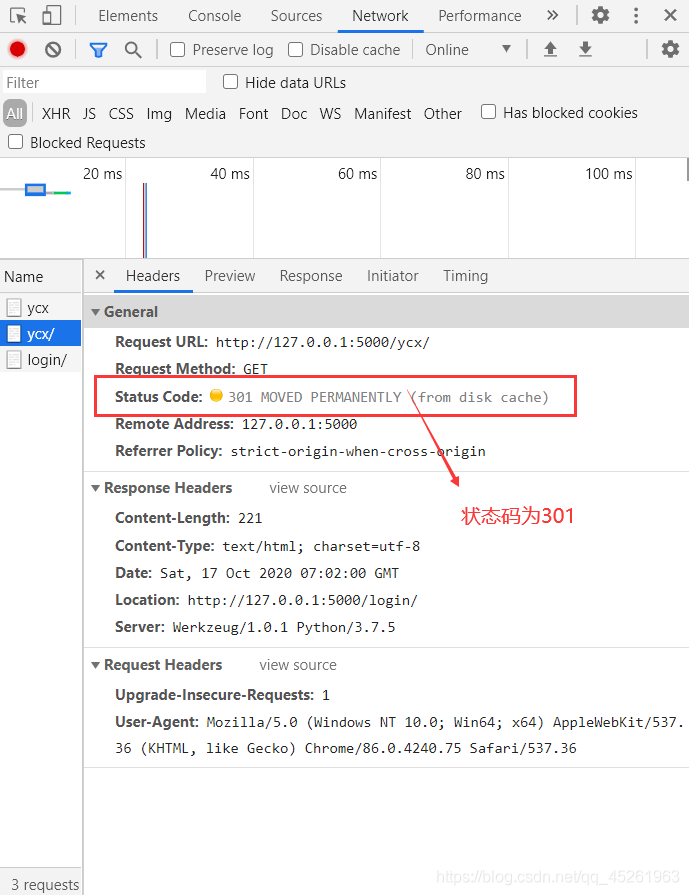The height and width of the screenshot is (895, 689).
Task: Filter requests by Img
Action: pos(159,114)
